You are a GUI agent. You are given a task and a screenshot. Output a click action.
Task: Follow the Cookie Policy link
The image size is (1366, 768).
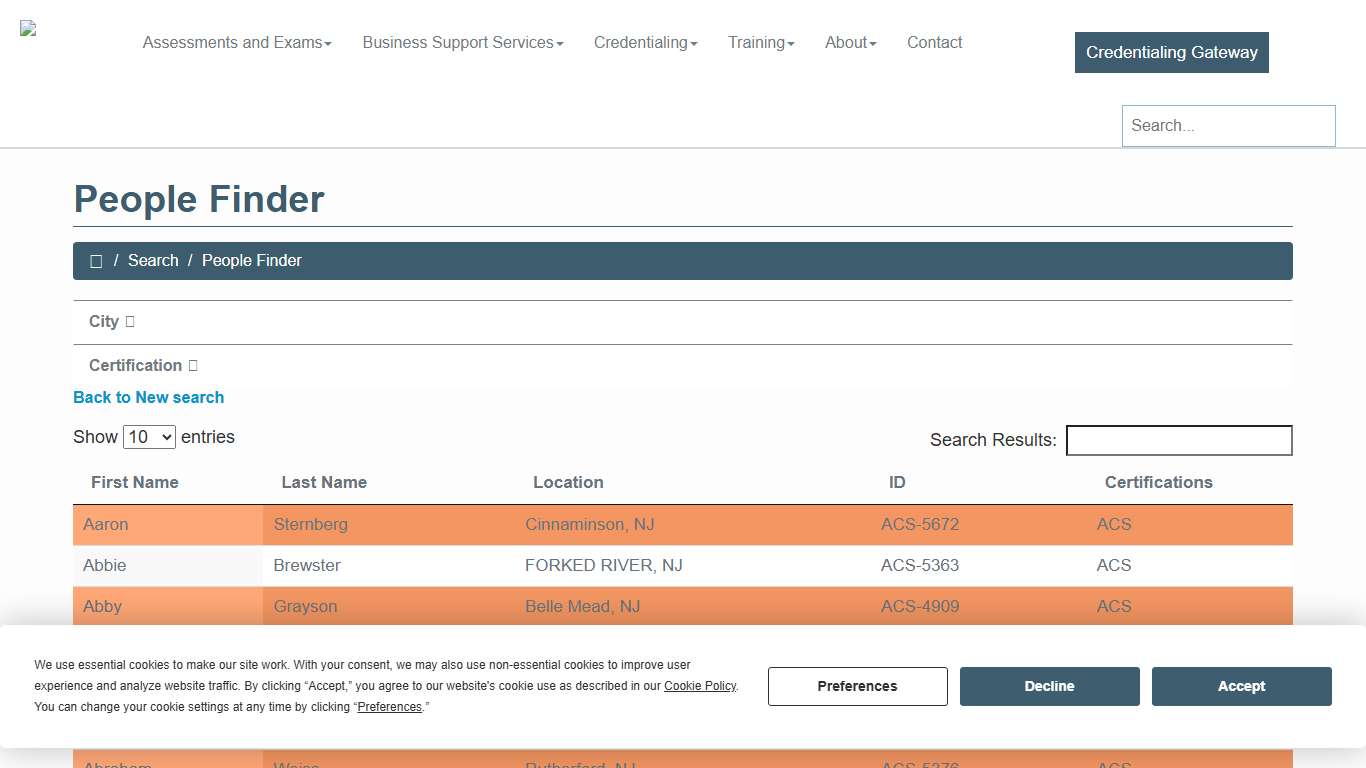pyautogui.click(x=699, y=686)
